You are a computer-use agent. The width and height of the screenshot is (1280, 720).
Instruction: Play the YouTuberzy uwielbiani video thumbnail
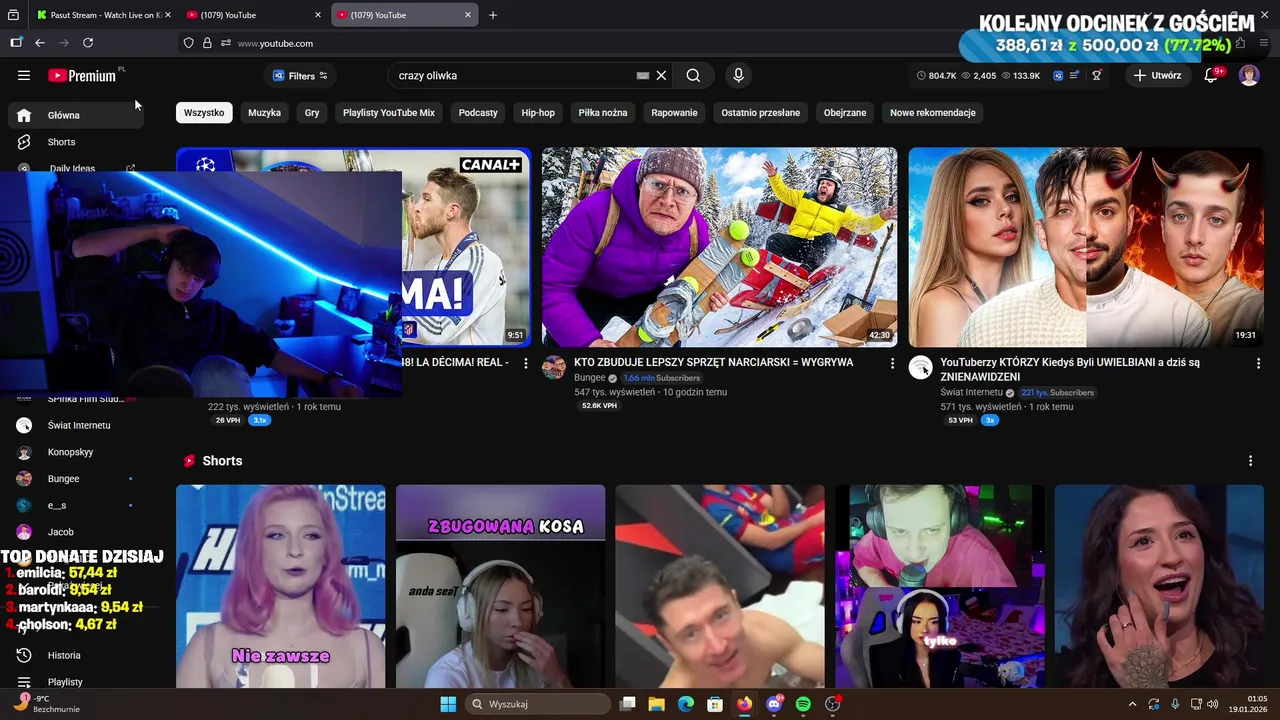coord(1086,247)
